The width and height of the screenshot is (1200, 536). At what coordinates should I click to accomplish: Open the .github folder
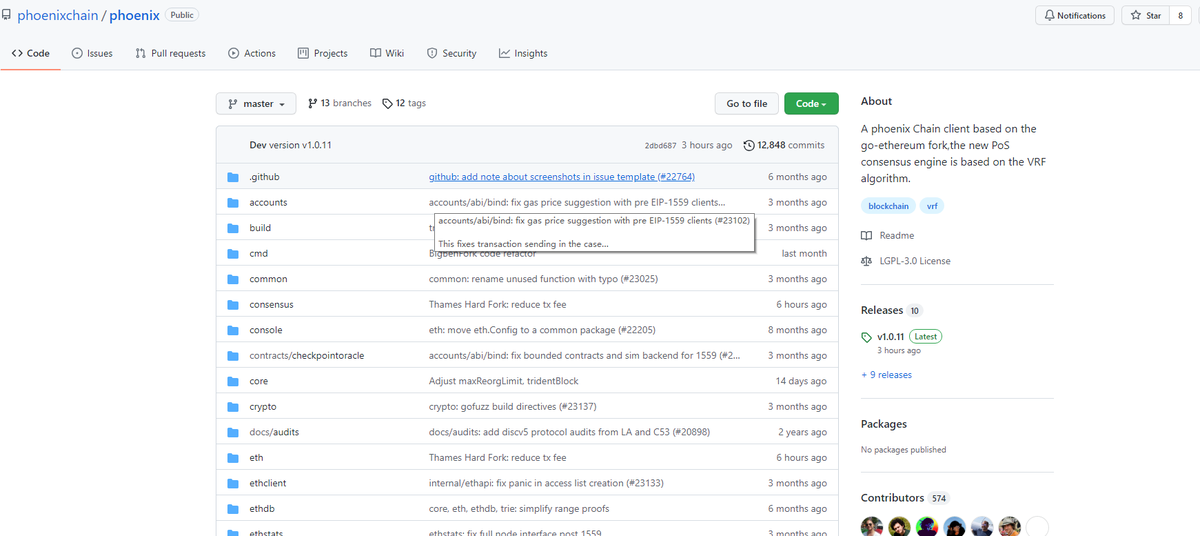pos(264,177)
